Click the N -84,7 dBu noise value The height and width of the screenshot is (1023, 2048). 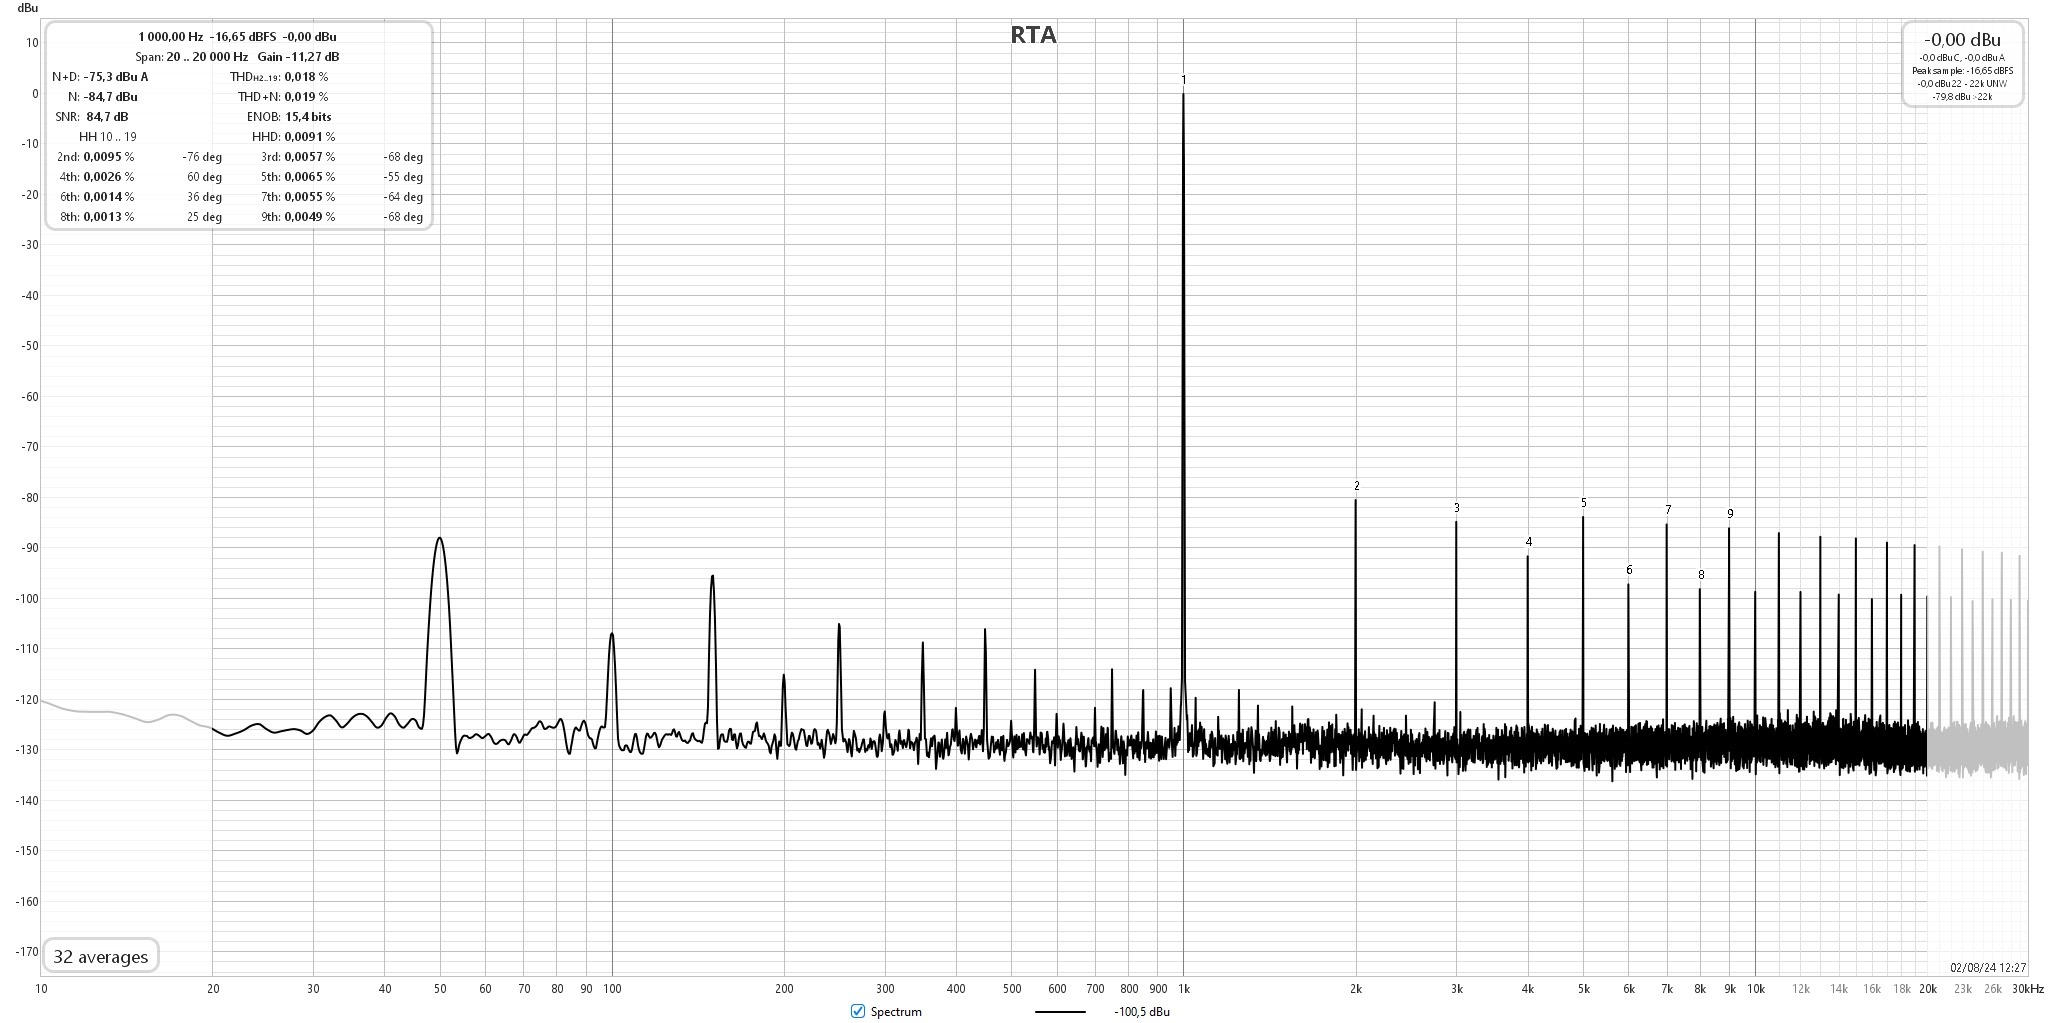click(111, 97)
